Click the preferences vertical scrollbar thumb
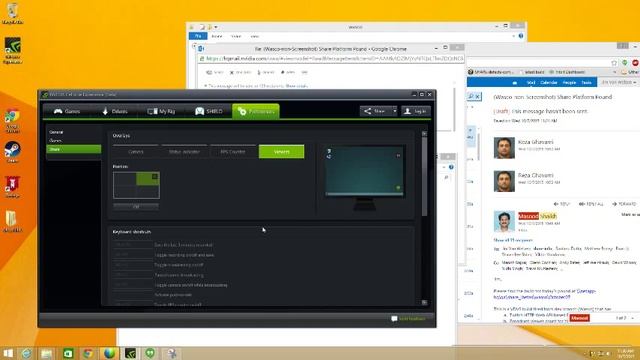The width and height of the screenshot is (640, 360). point(424,176)
